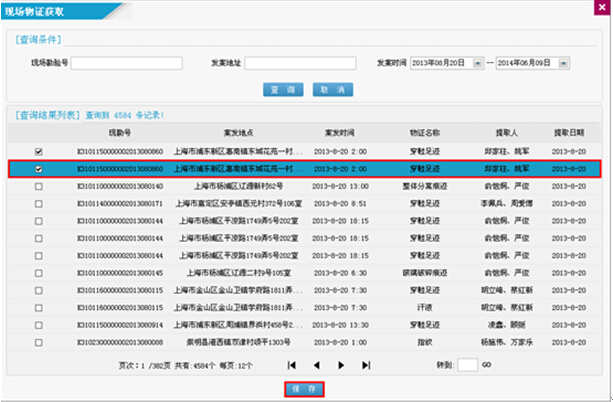Select the 玻璃破碎痕迹 evidence name cell
This screenshot has height=402, width=613.
425,273
